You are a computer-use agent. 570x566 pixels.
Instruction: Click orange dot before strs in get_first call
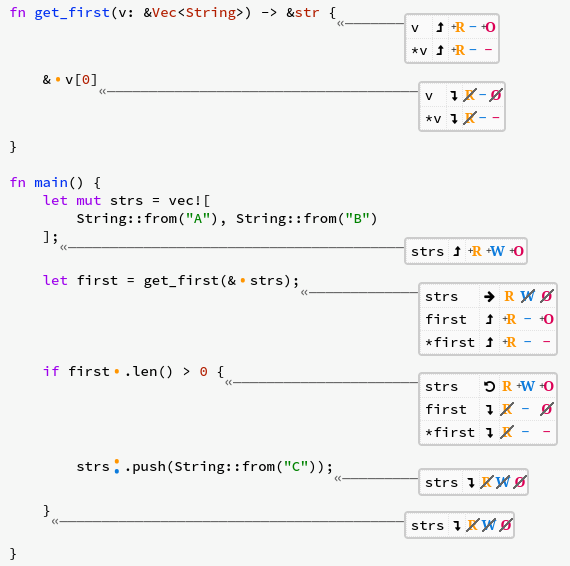tap(243, 280)
